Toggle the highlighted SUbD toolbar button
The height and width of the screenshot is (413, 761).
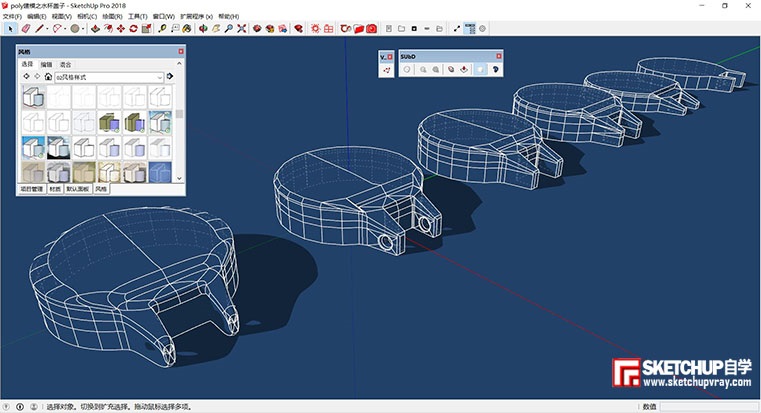(x=480, y=71)
